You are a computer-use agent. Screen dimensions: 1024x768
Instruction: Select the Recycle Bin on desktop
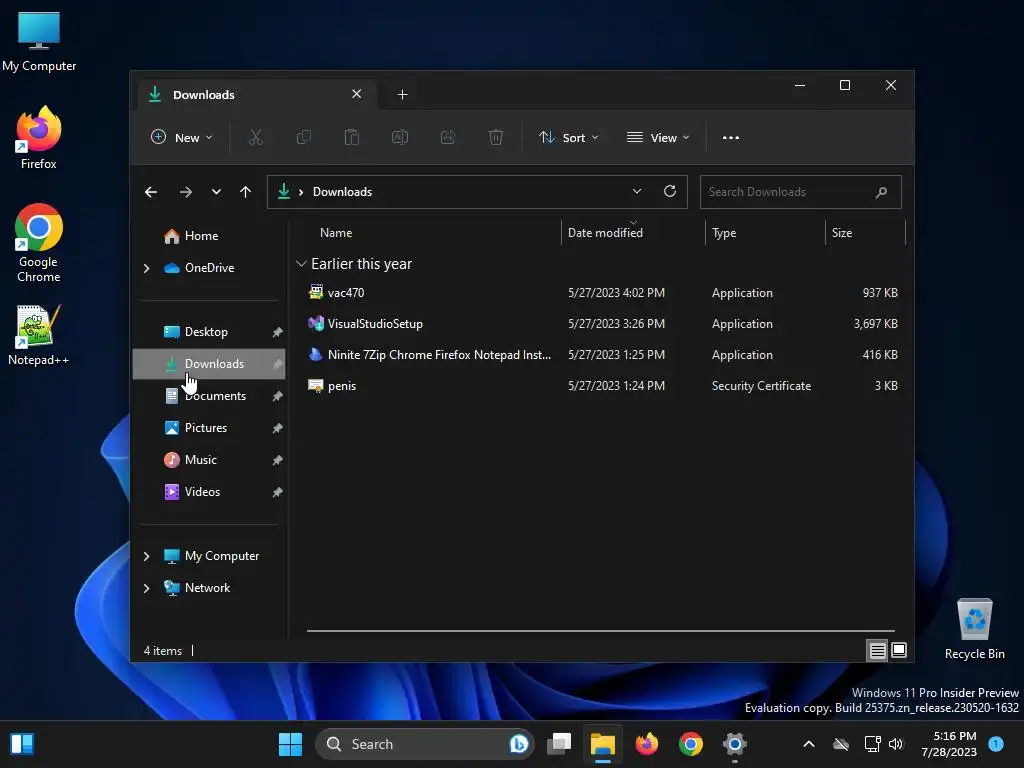(974, 629)
